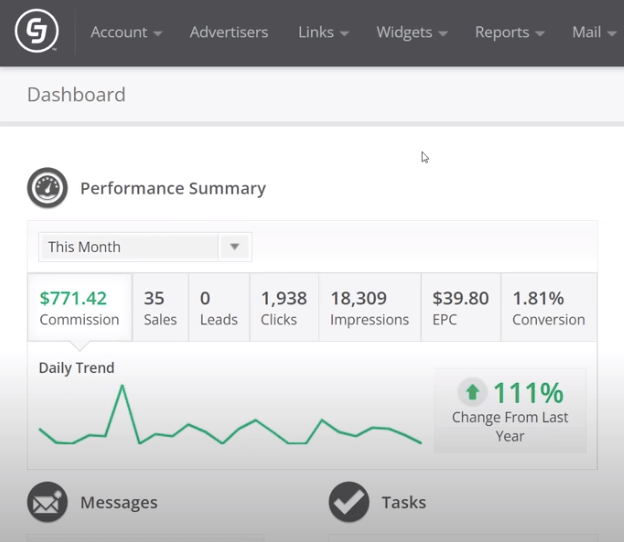This screenshot has width=624, height=542.
Task: Click the period selector arrow button
Action: (235, 247)
